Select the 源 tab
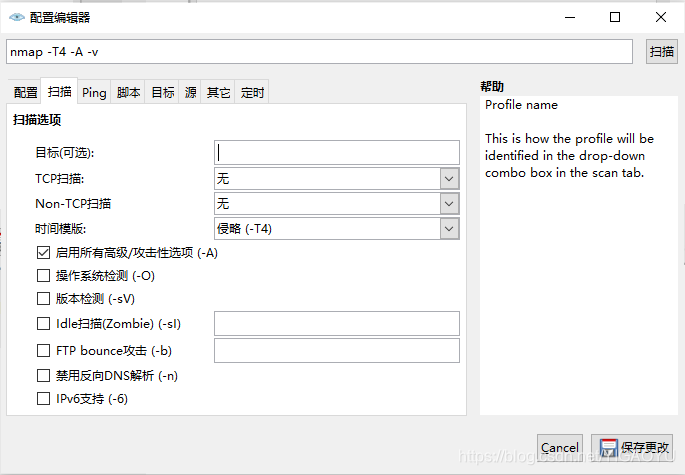 [x=190, y=92]
